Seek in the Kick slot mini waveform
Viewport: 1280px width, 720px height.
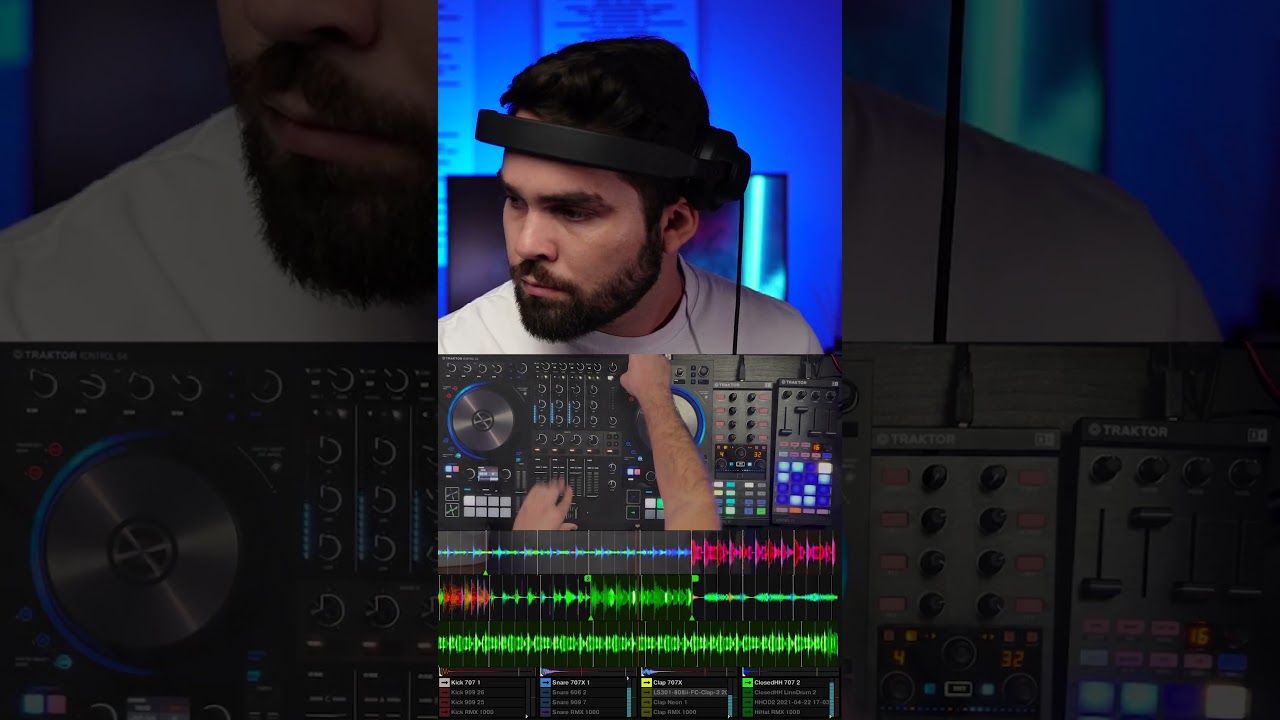(x=488, y=672)
